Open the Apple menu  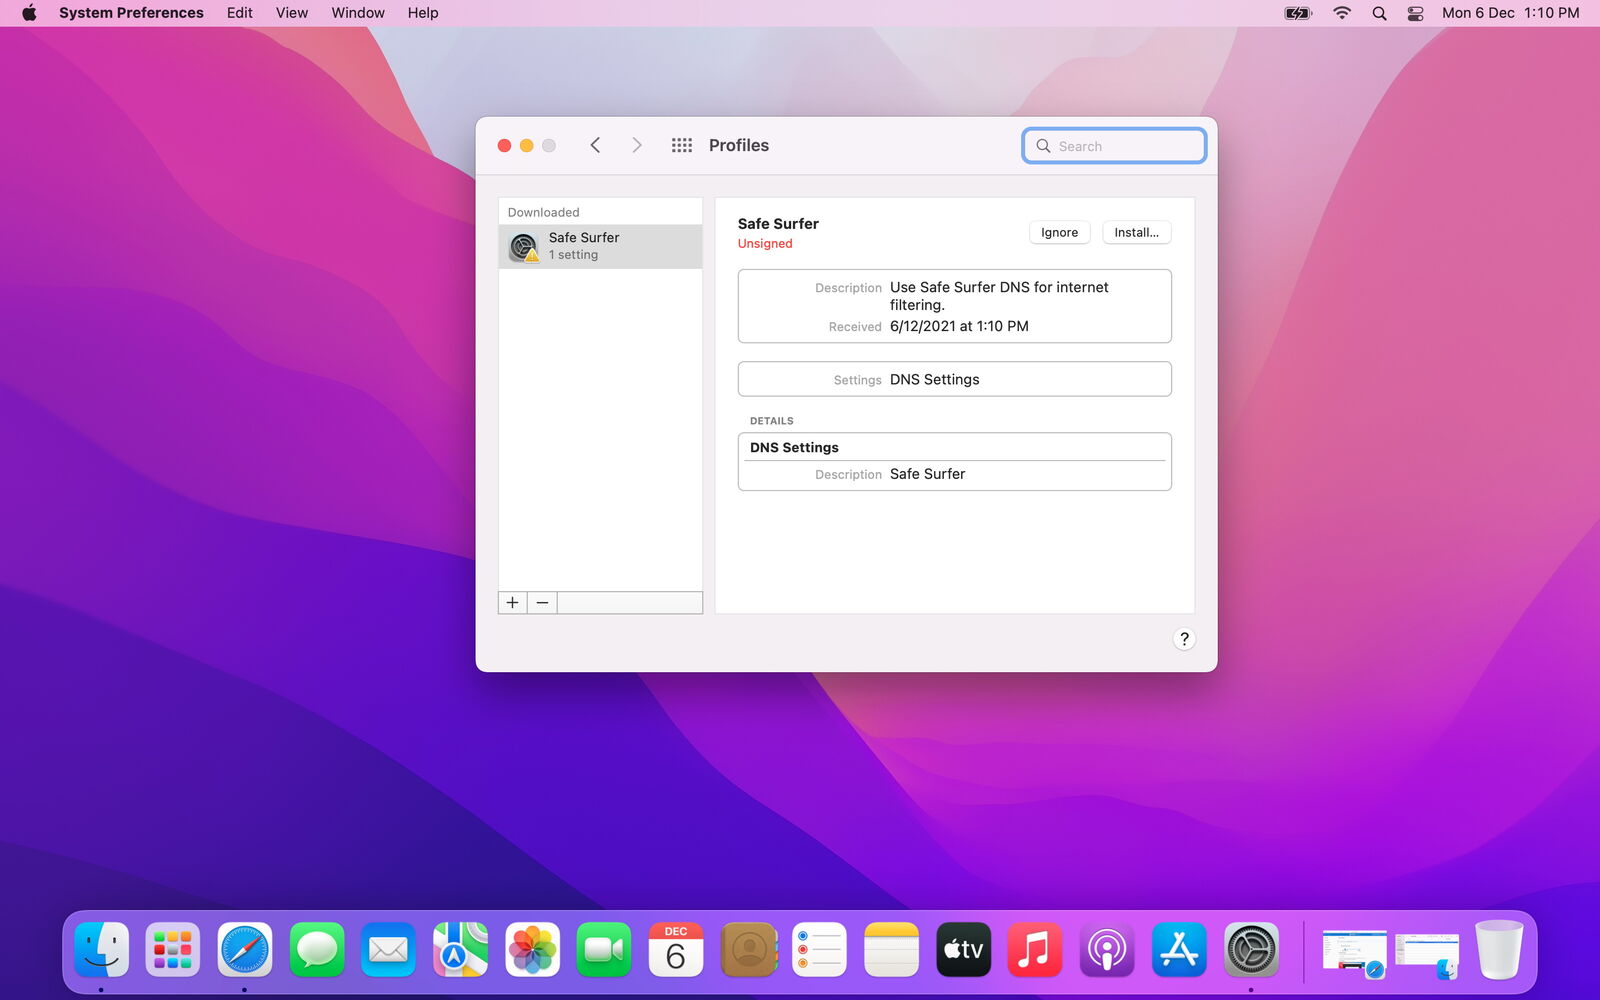coord(29,13)
